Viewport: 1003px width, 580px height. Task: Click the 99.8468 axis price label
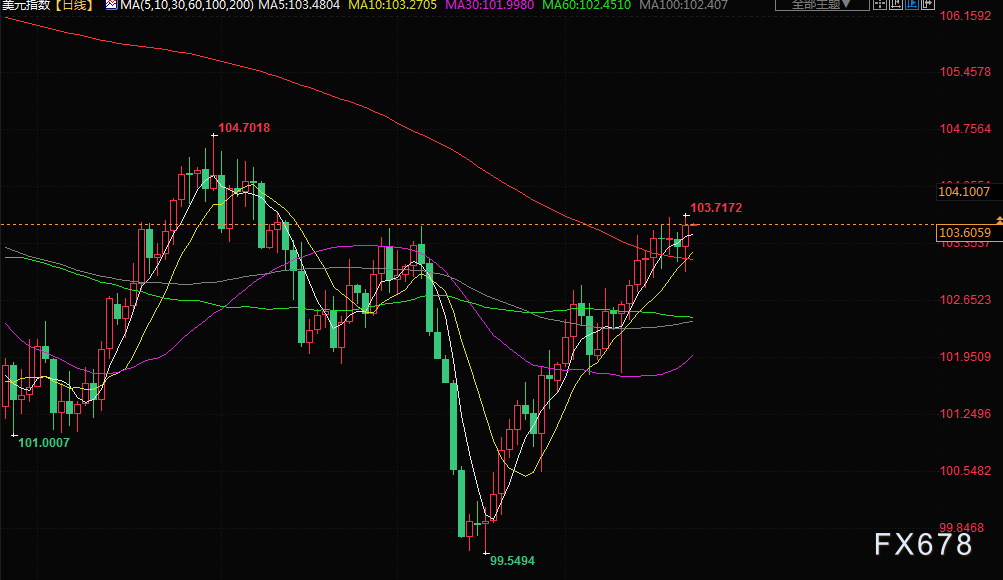click(961, 528)
